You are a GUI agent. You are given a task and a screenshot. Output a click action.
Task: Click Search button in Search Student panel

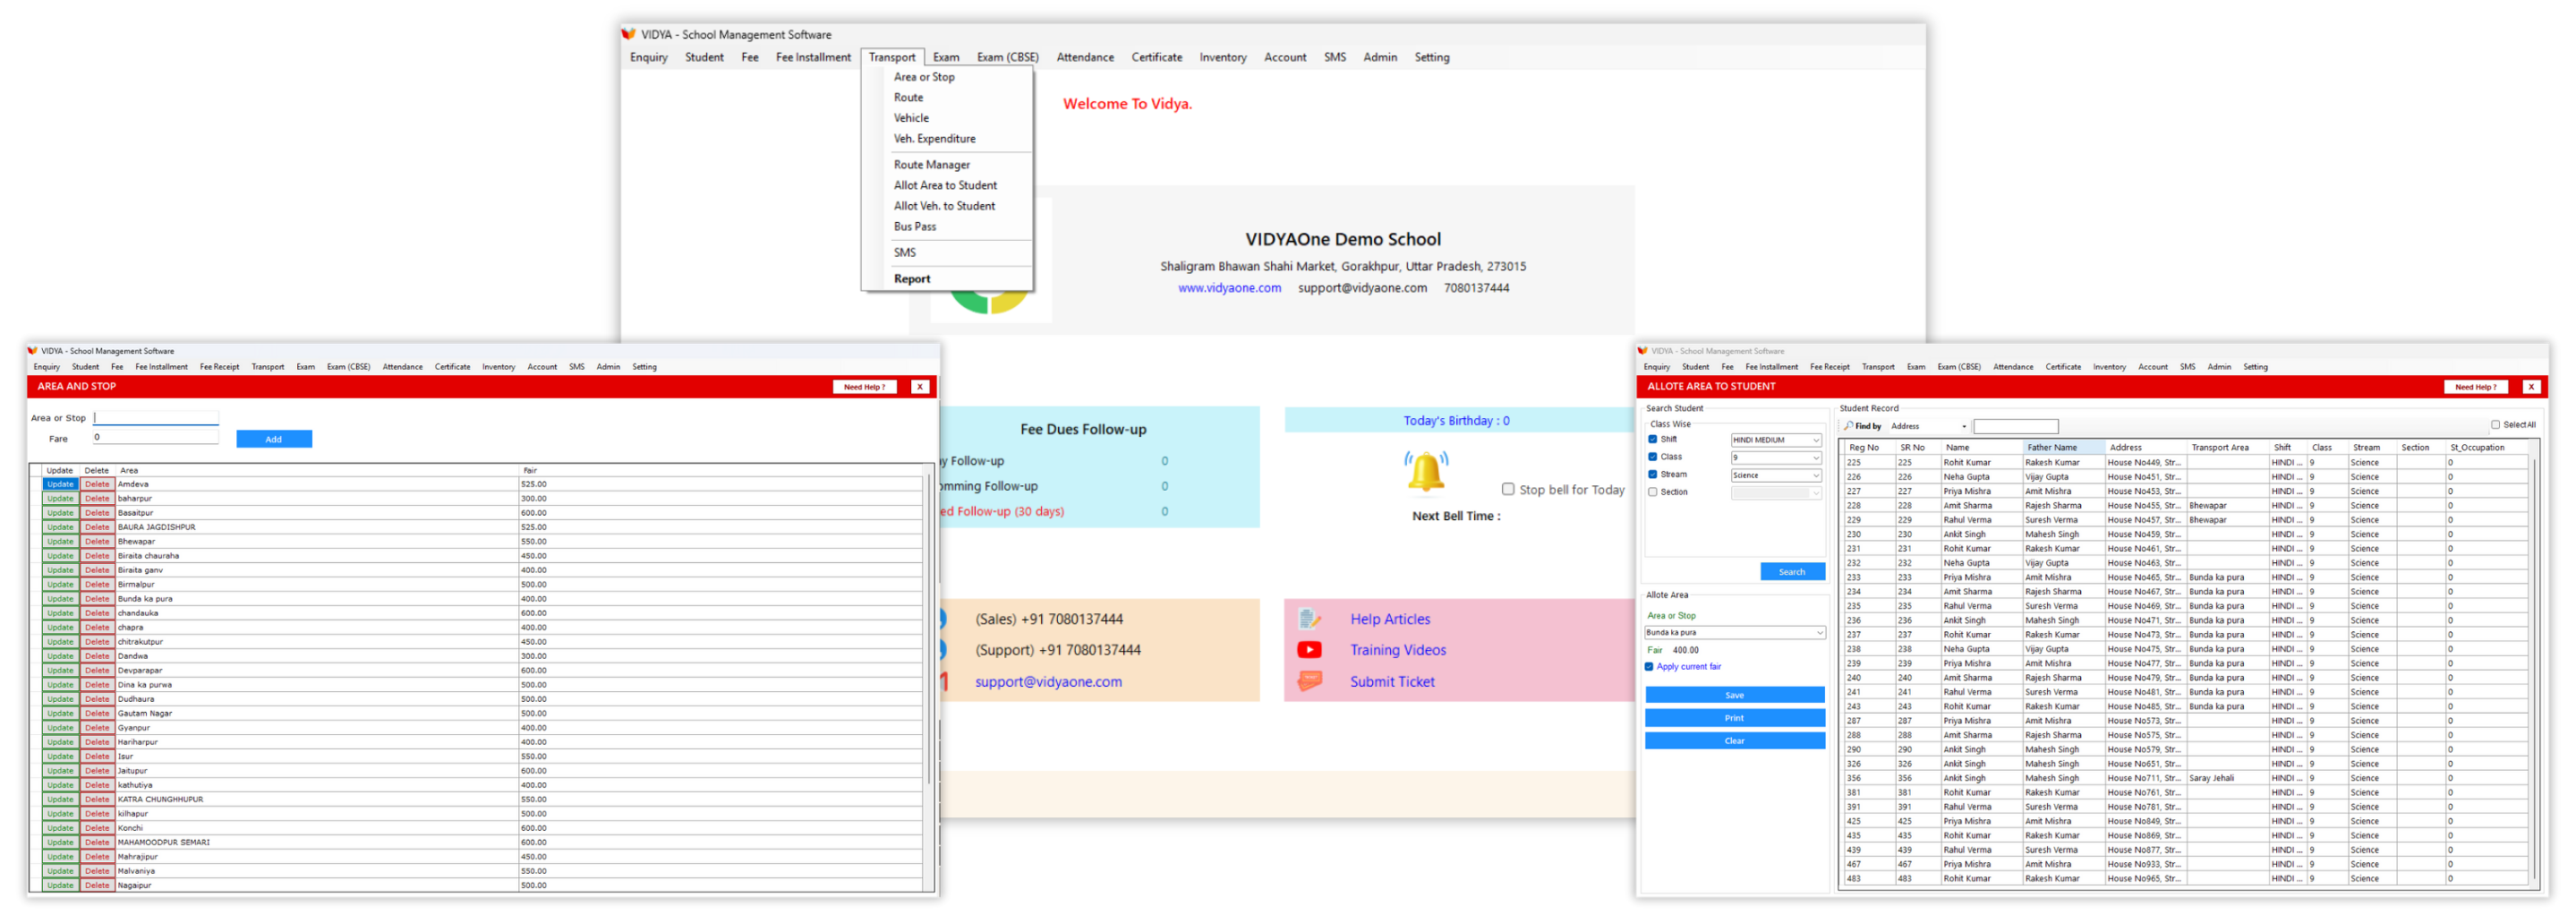coord(1792,572)
